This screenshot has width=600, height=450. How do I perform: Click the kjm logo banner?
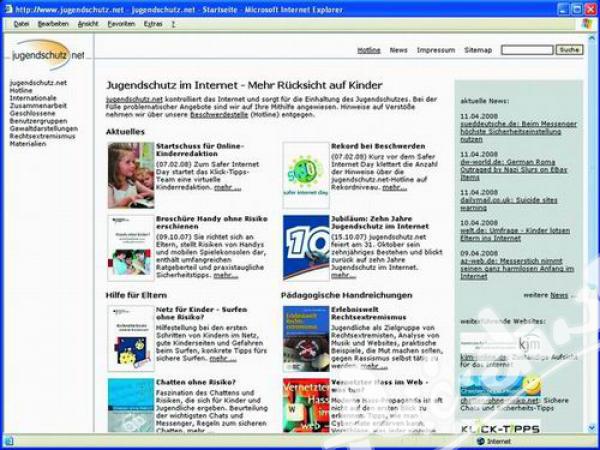501,344
